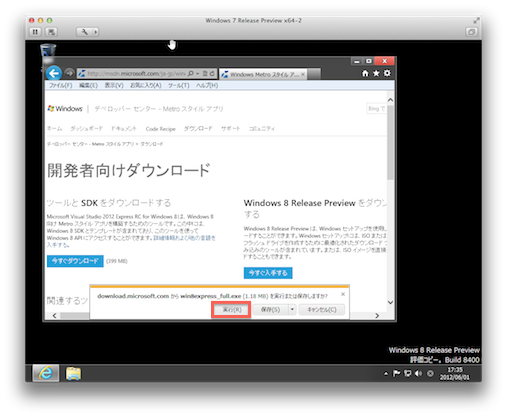The image size is (507, 417).
Task: Click the network tray icon
Action: (407, 374)
